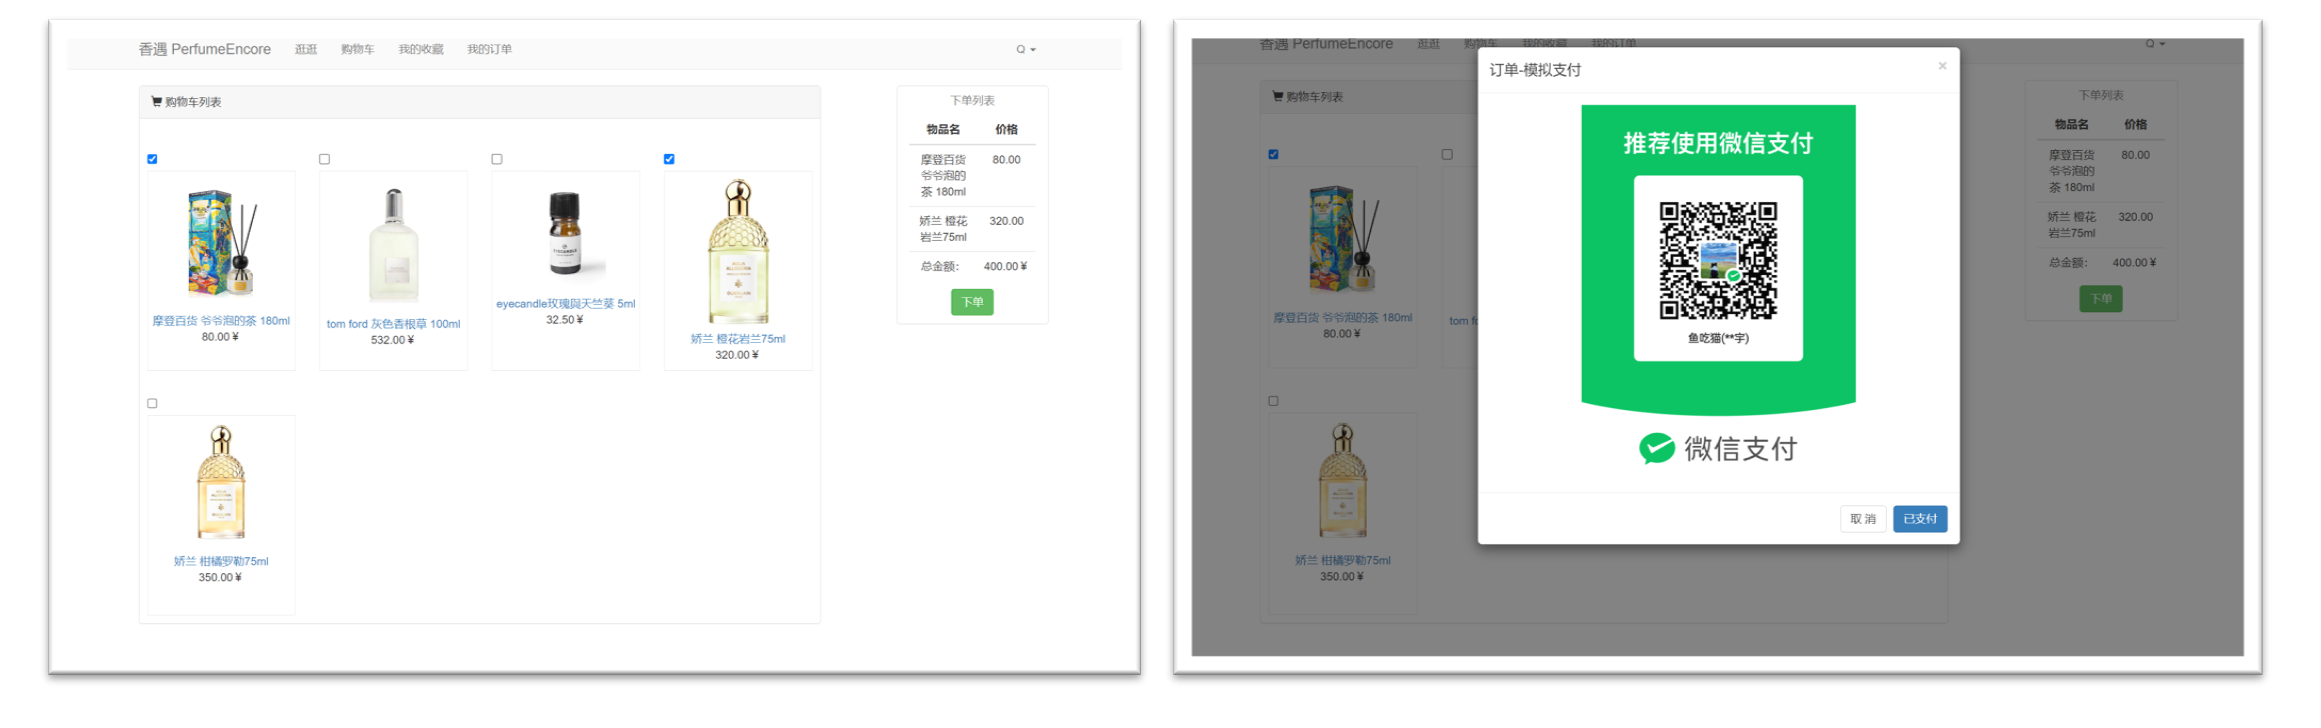Click the WeChat Pay QR code image

[x=1718, y=260]
